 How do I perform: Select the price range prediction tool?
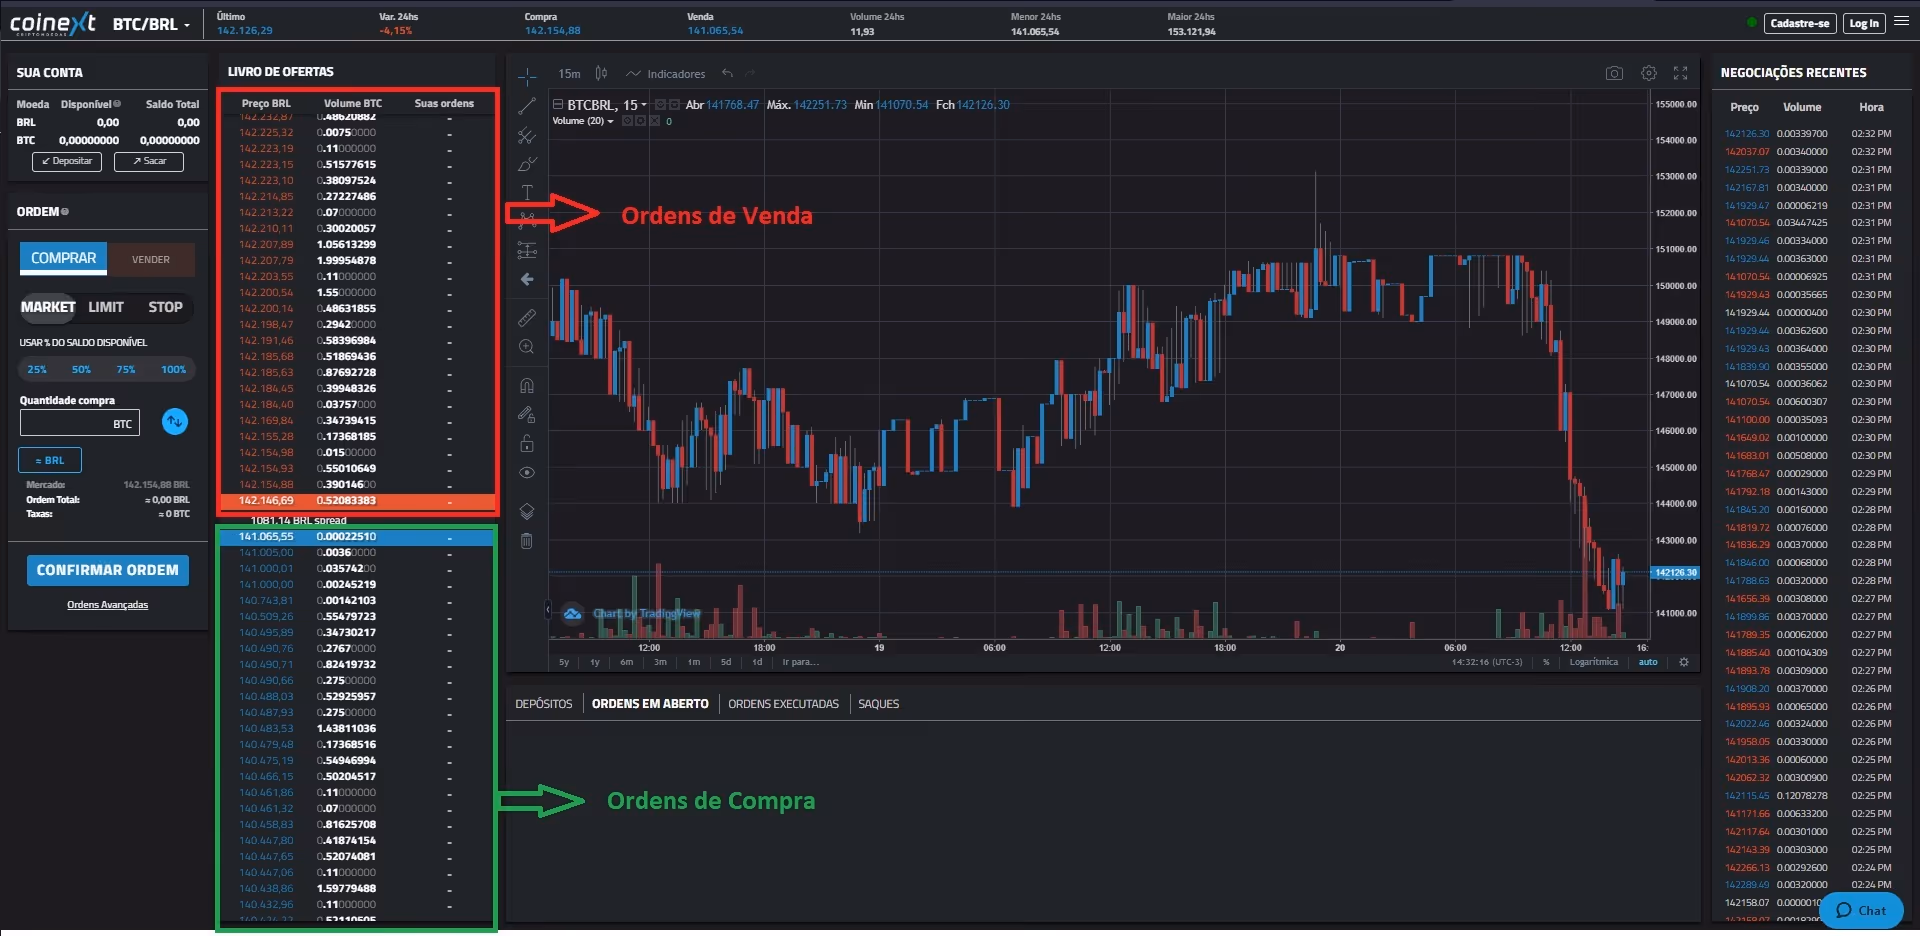tap(527, 250)
